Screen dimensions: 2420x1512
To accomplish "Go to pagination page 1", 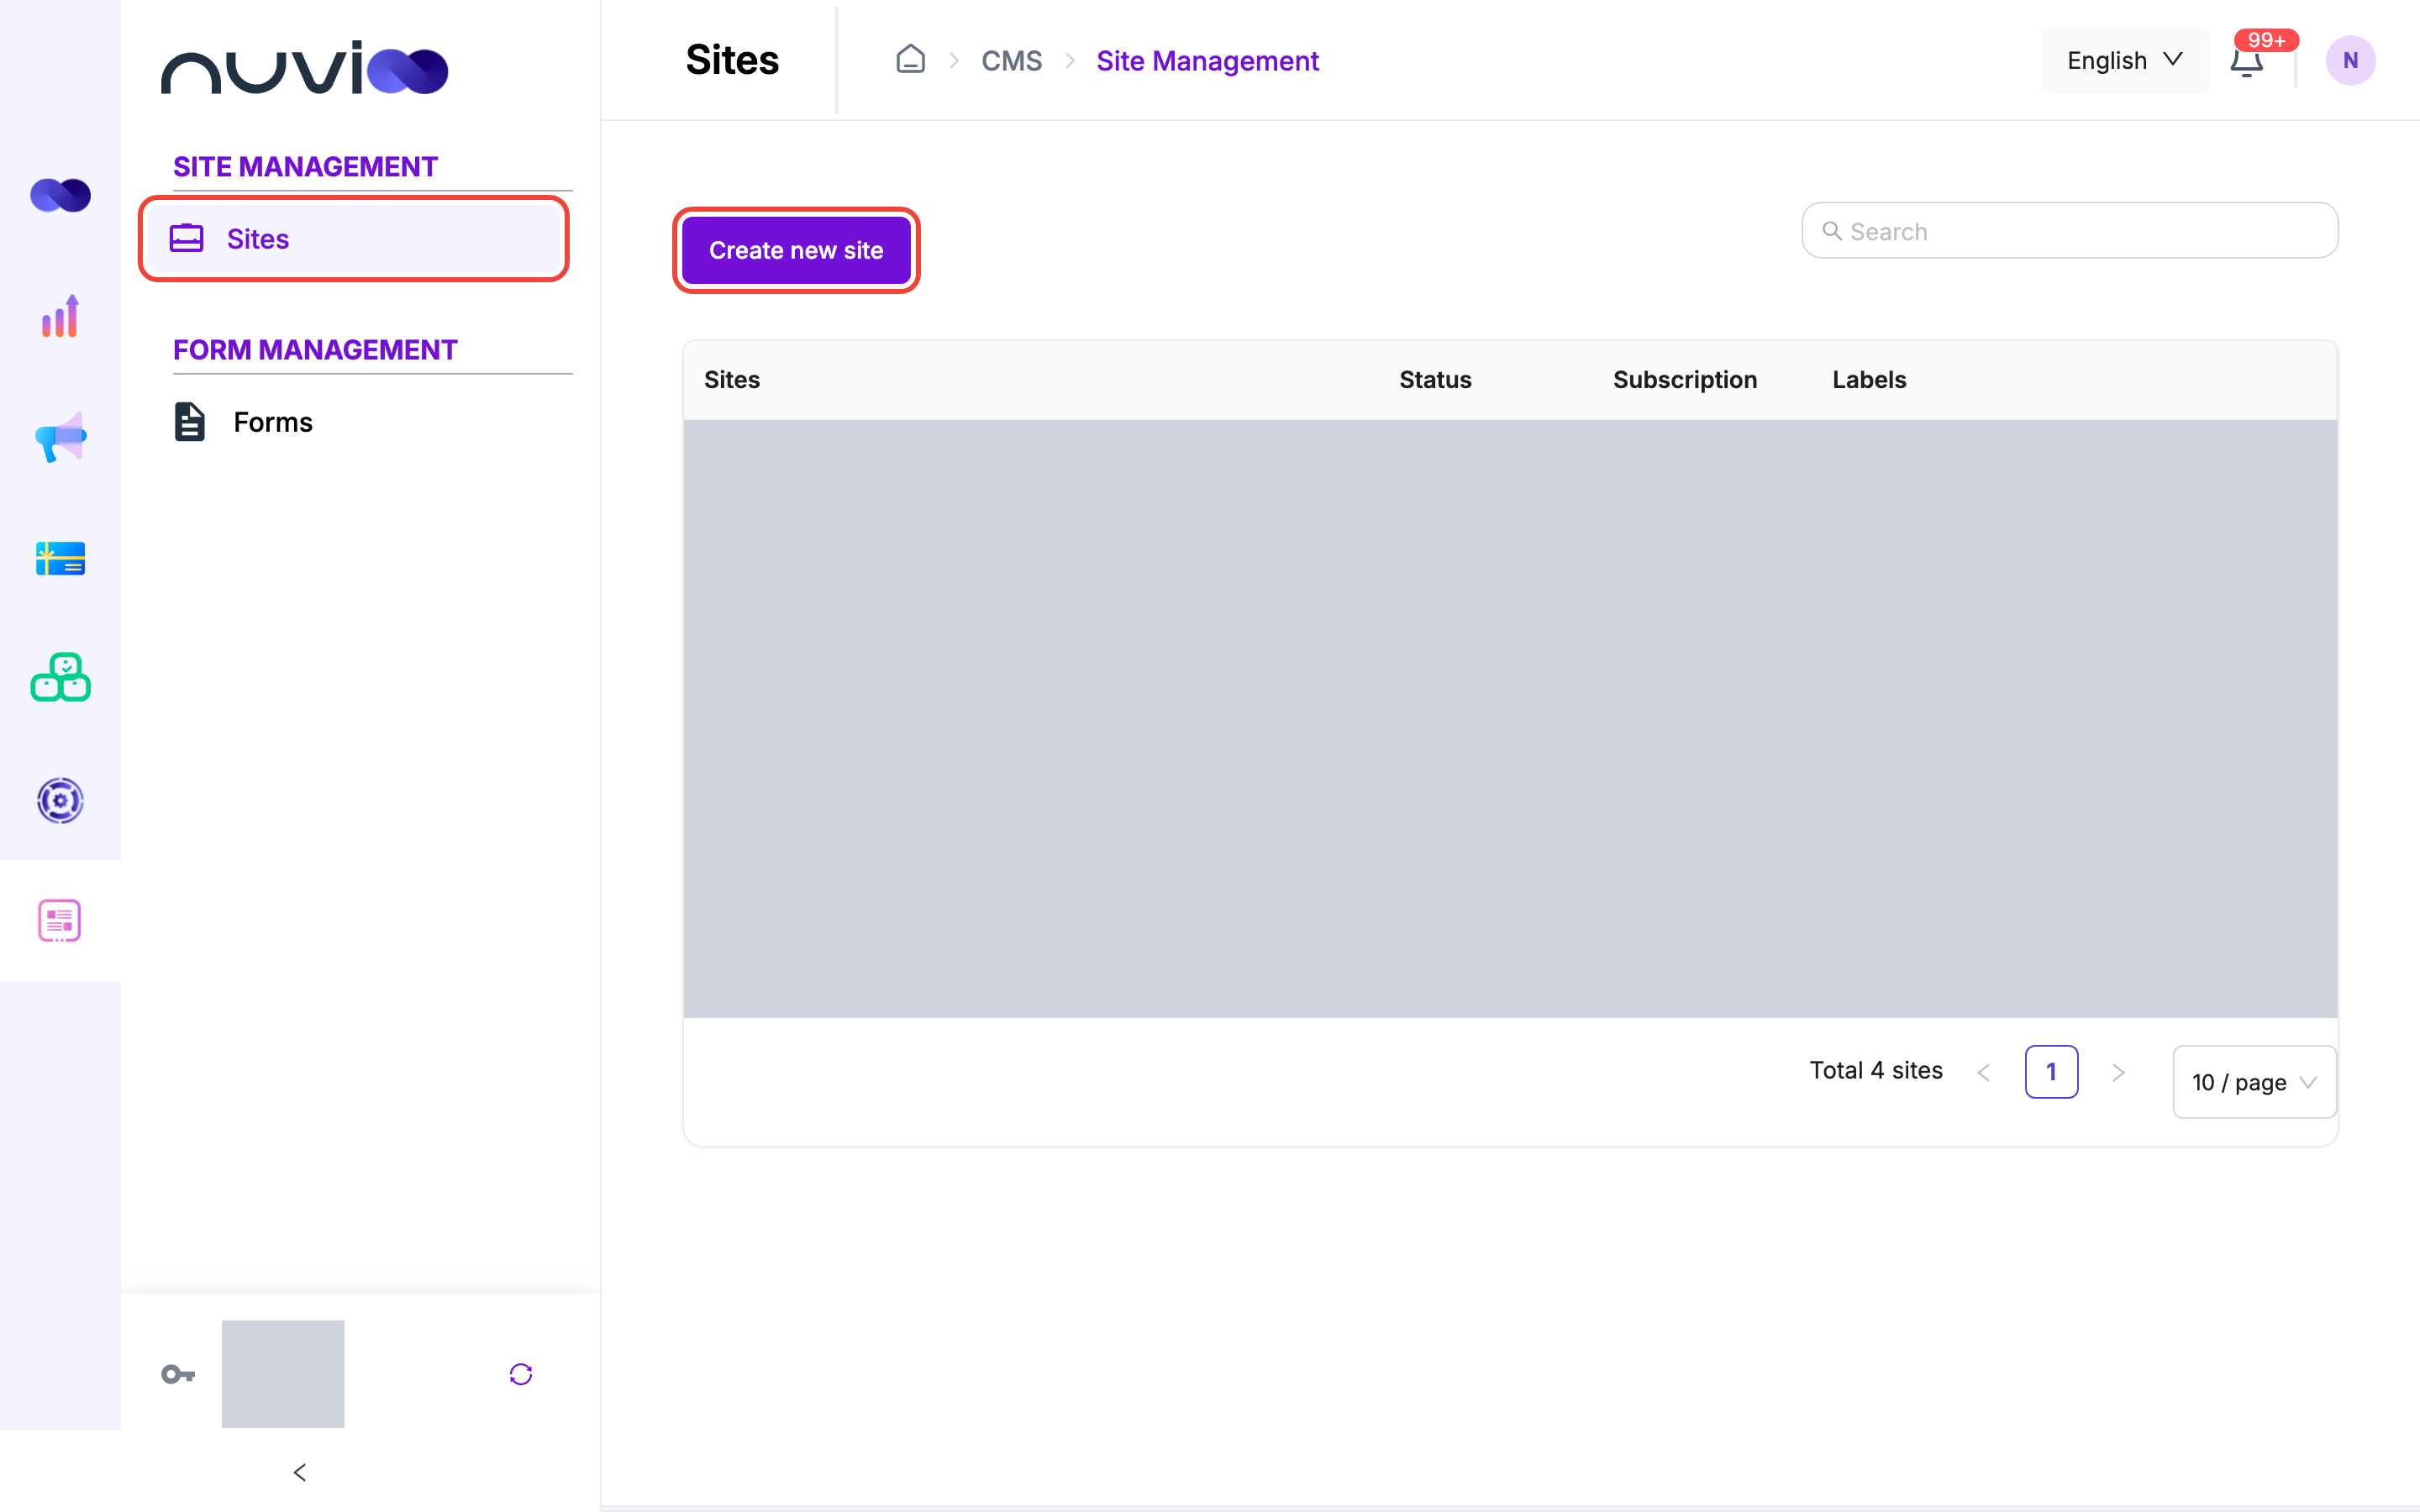I will click(2051, 1072).
